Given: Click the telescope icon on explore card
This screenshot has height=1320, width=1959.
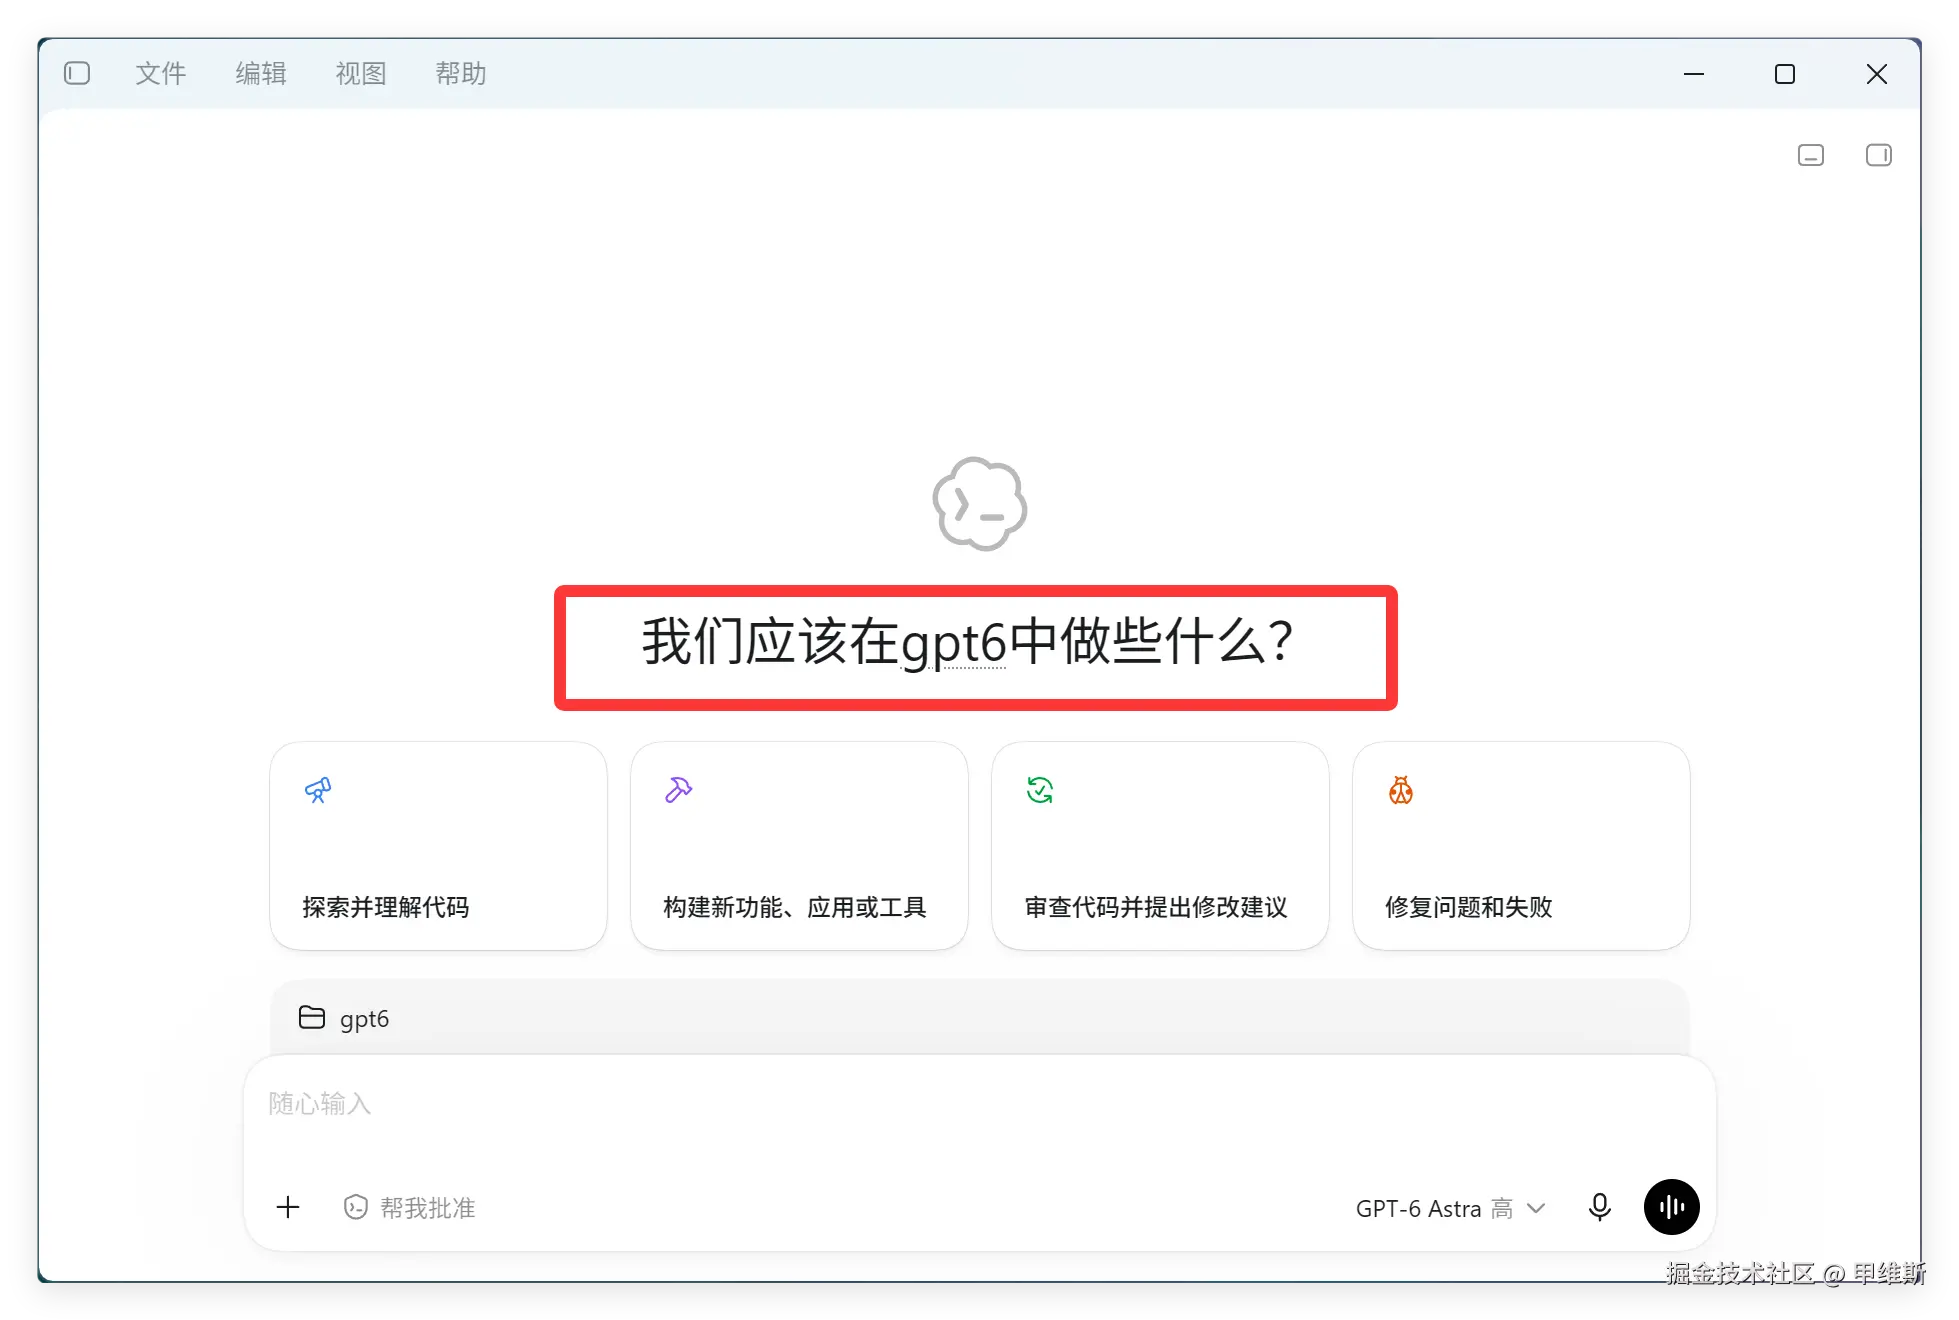Looking at the screenshot, I should (318, 790).
